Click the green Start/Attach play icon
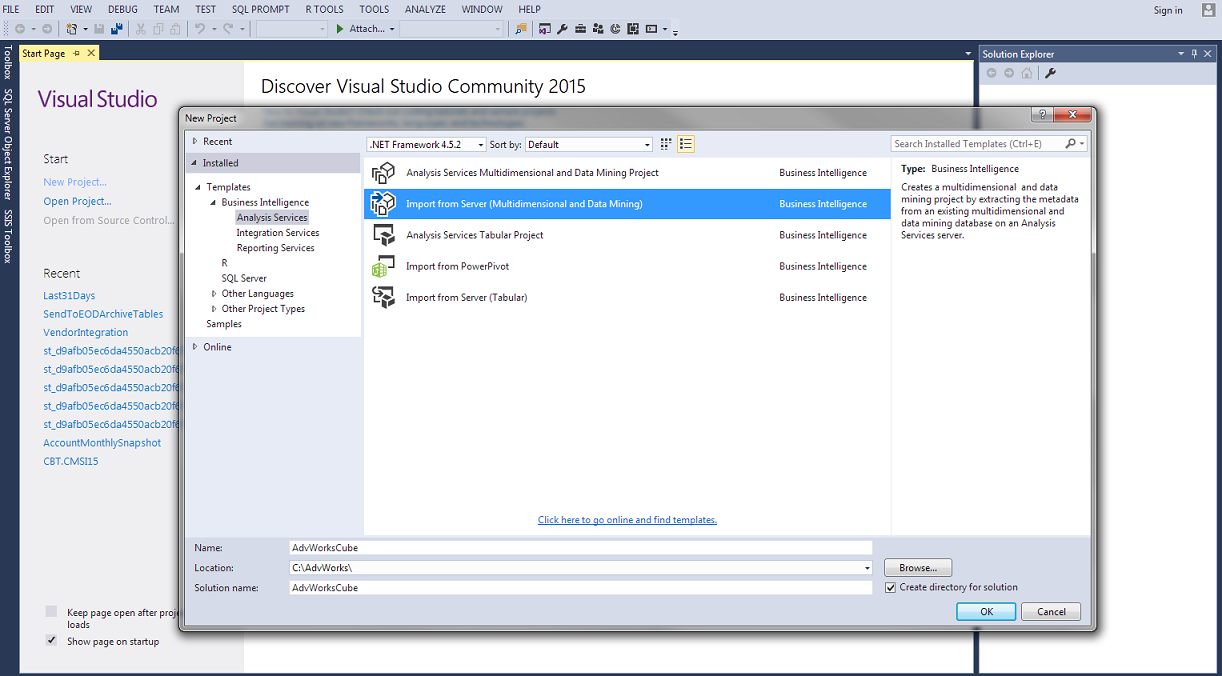This screenshot has width=1222, height=676. click(340, 29)
